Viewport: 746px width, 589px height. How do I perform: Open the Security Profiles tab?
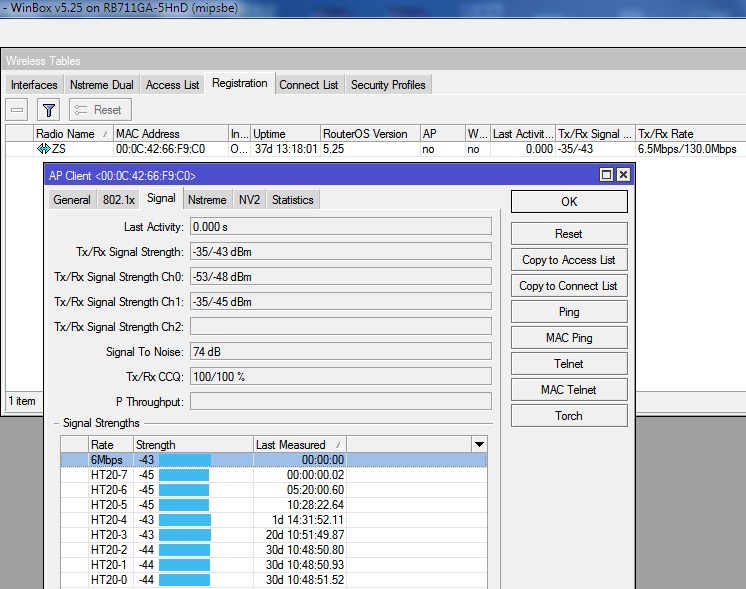[x=388, y=85]
